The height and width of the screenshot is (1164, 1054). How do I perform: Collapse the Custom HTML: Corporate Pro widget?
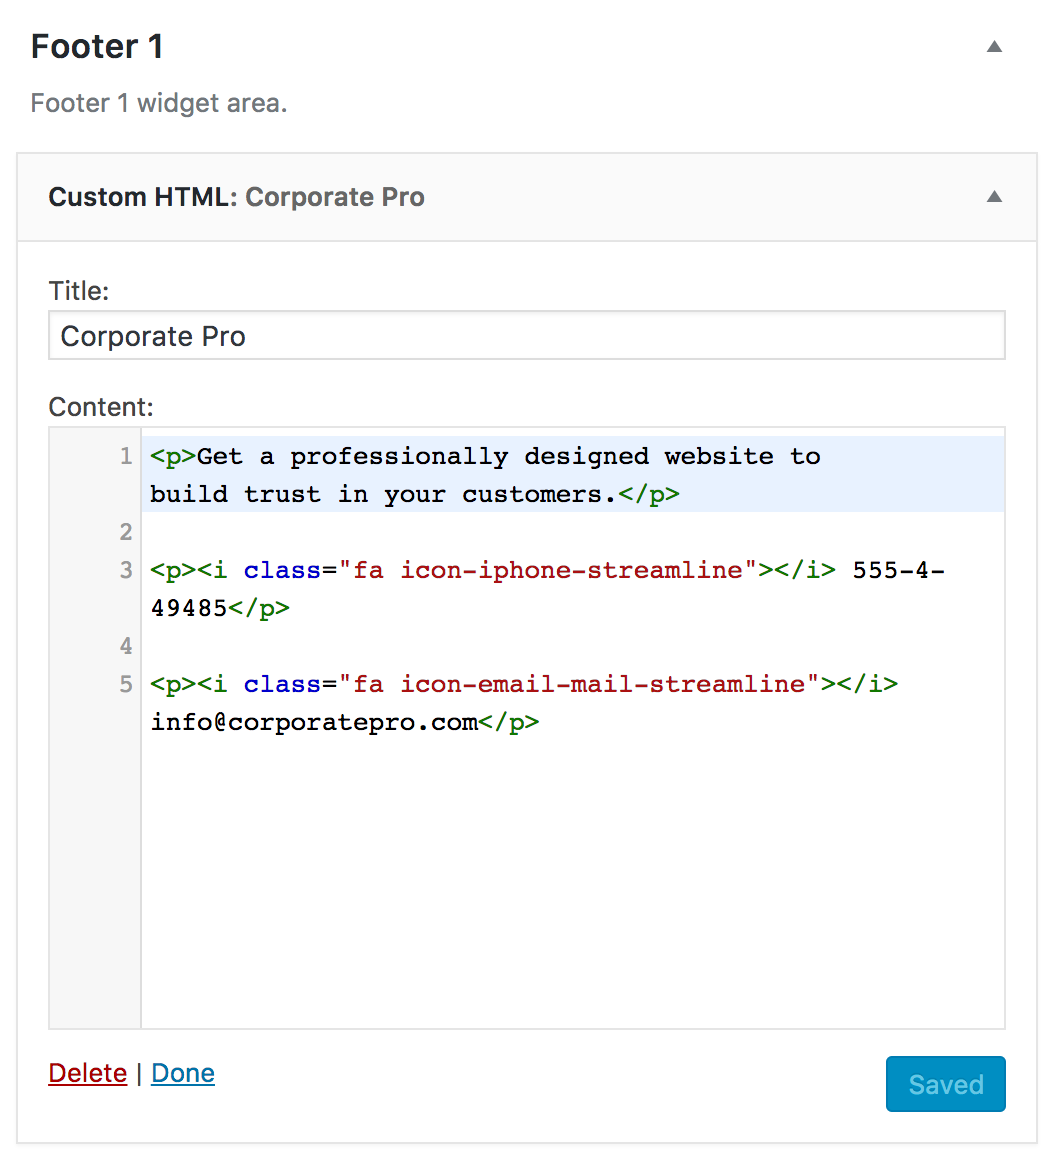pyautogui.click(x=993, y=197)
